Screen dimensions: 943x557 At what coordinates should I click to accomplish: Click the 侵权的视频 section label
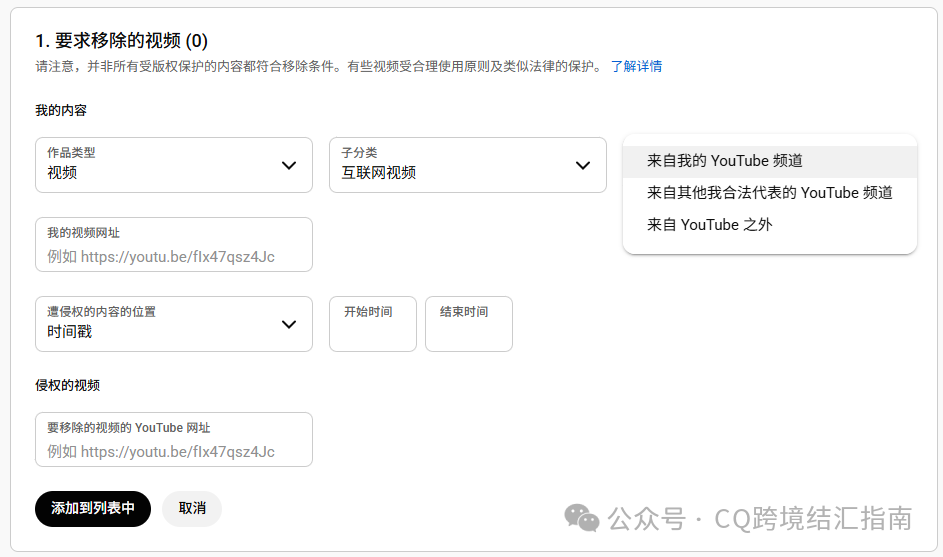67,385
